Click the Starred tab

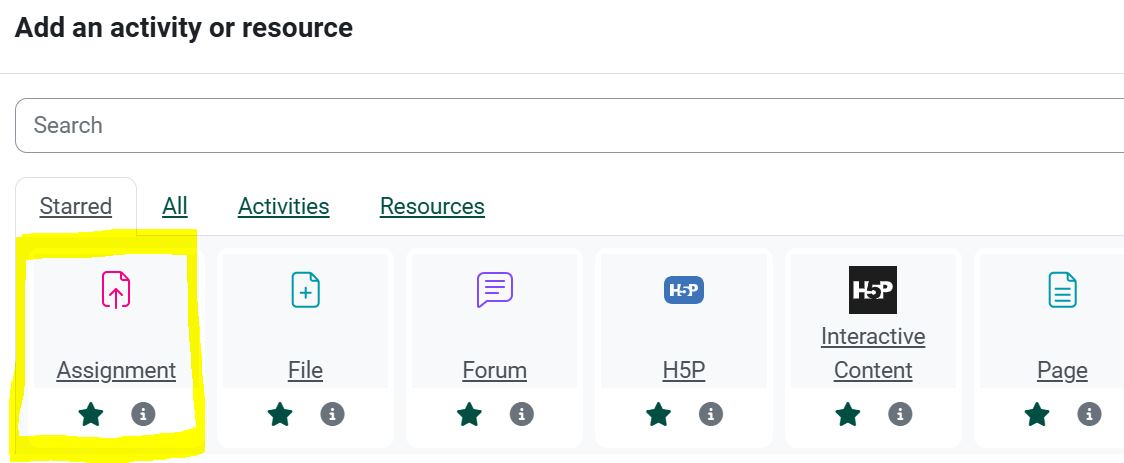pyautogui.click(x=76, y=207)
